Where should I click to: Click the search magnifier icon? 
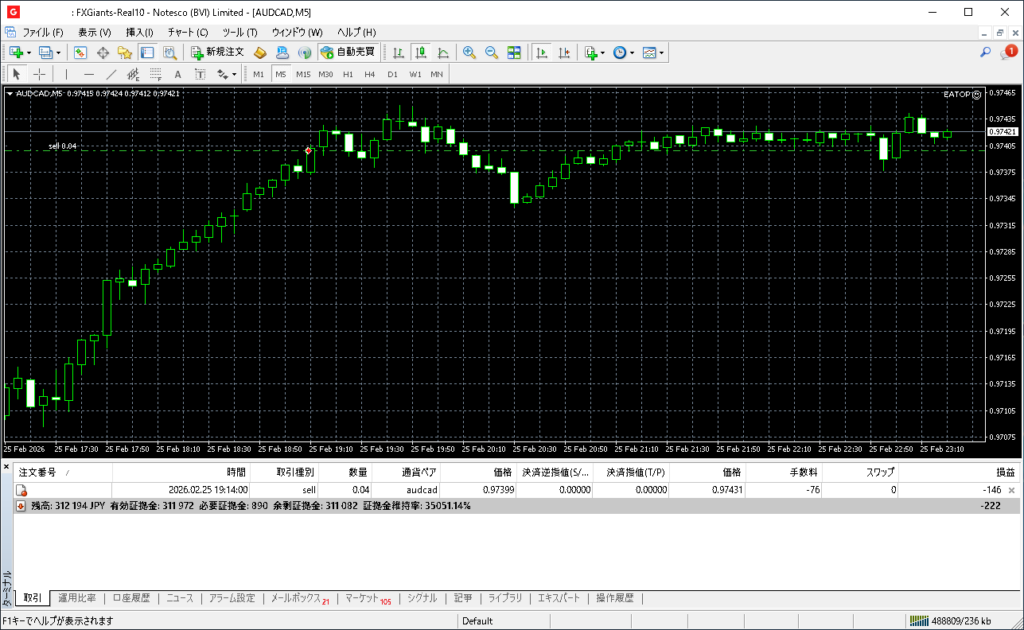point(985,52)
